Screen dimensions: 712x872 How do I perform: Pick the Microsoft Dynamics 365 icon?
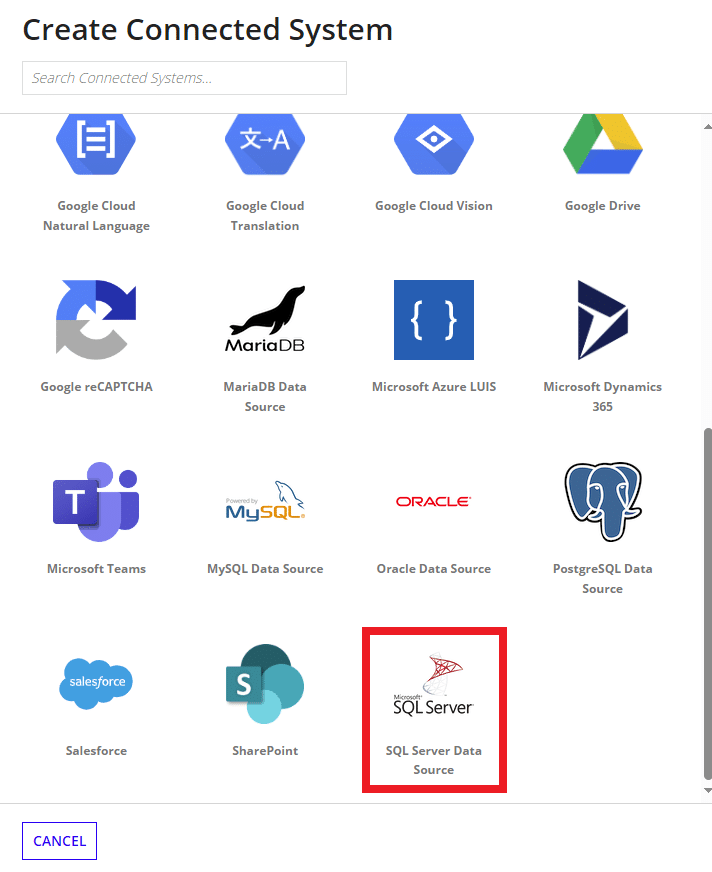(x=602, y=320)
